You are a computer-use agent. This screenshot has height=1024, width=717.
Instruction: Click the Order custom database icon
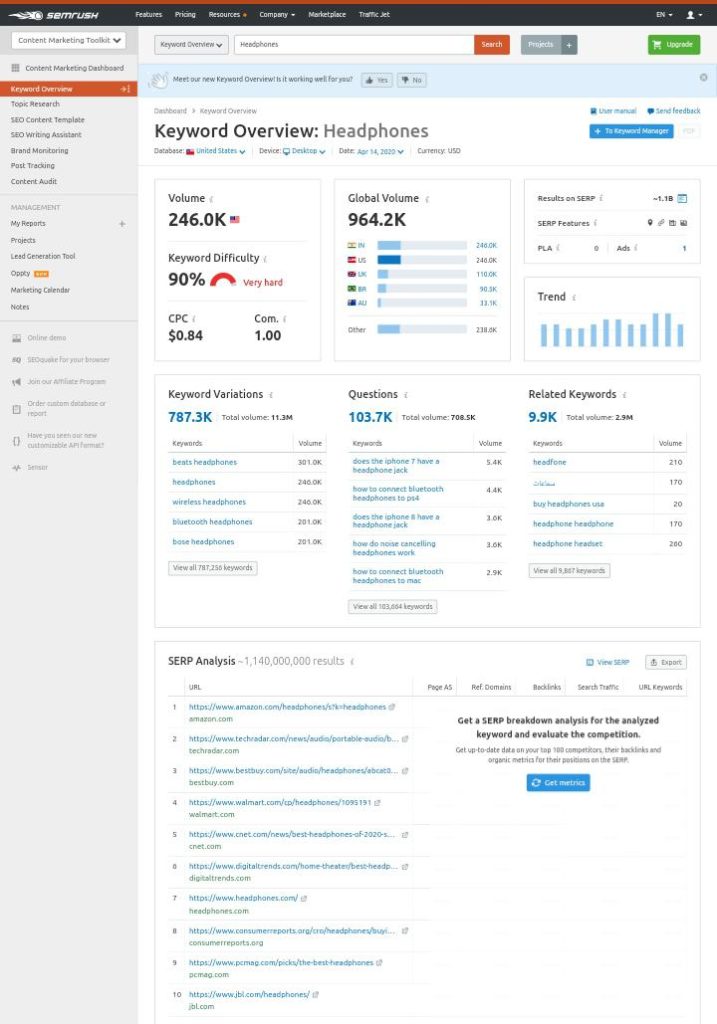tap(16, 409)
